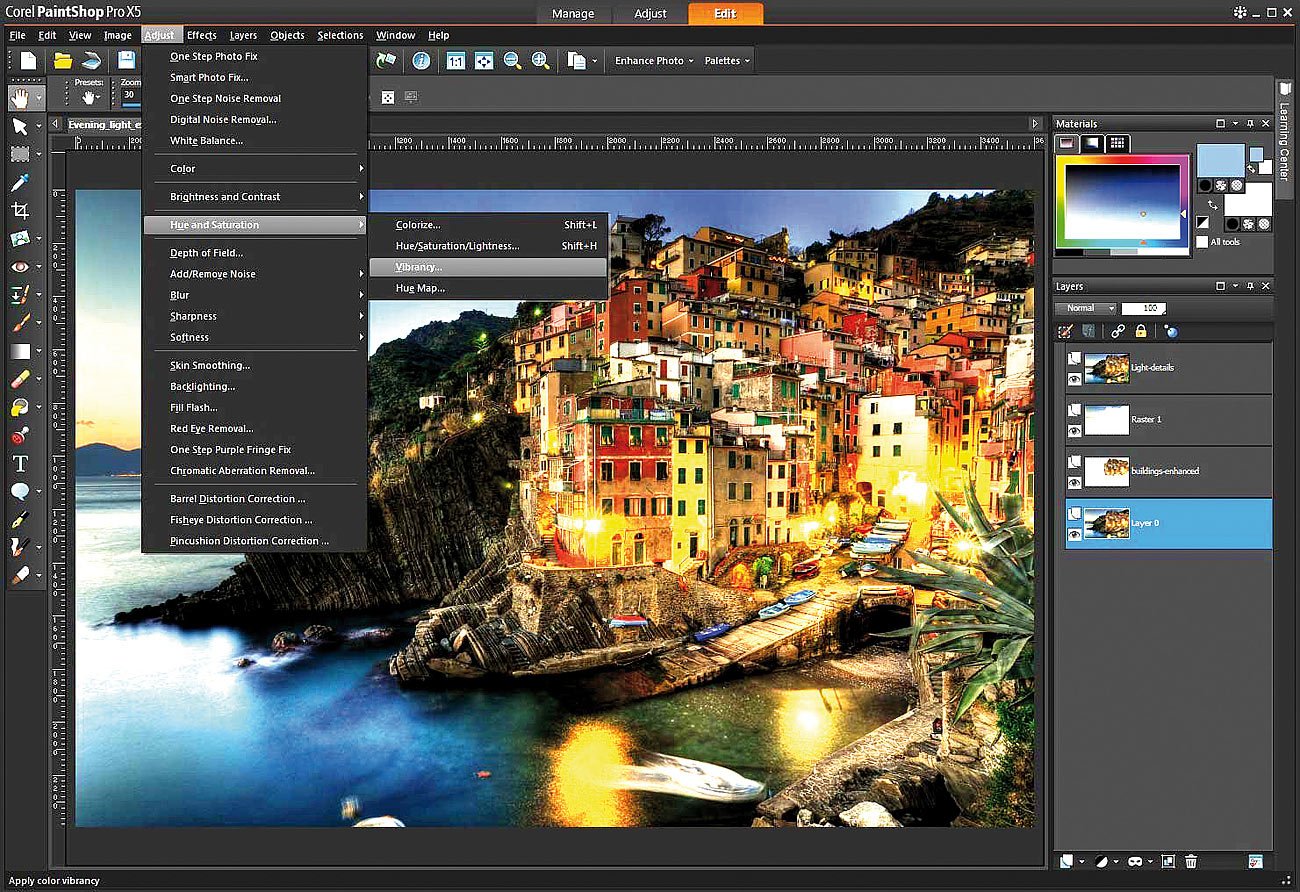Open the Normal blend mode dropdown

(1085, 308)
